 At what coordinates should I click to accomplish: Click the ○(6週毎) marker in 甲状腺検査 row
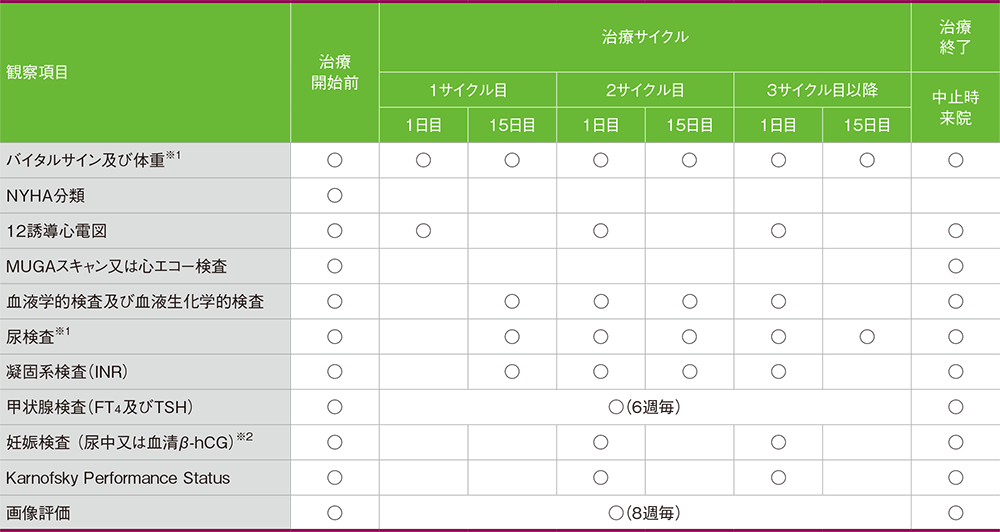pos(644,407)
